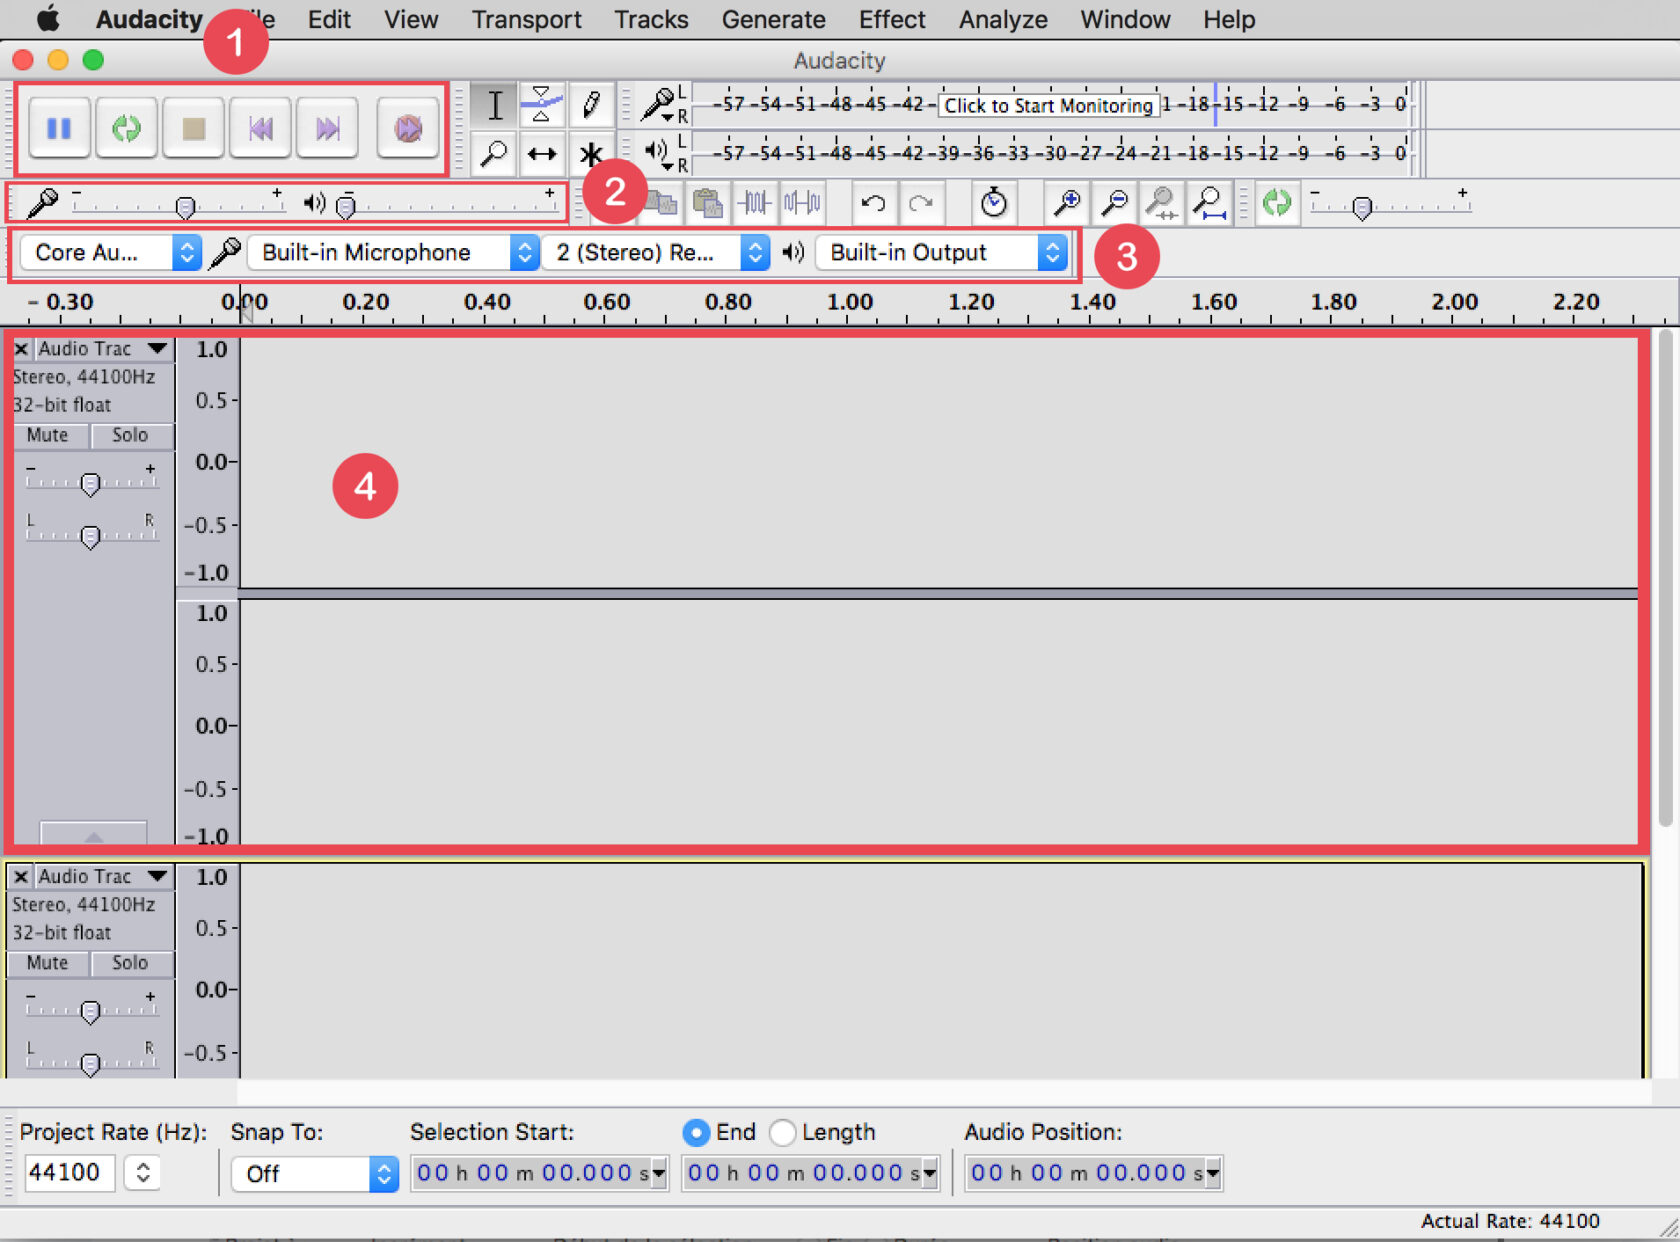Select the Length radio button
Image resolution: width=1680 pixels, height=1242 pixels.
pos(783,1132)
